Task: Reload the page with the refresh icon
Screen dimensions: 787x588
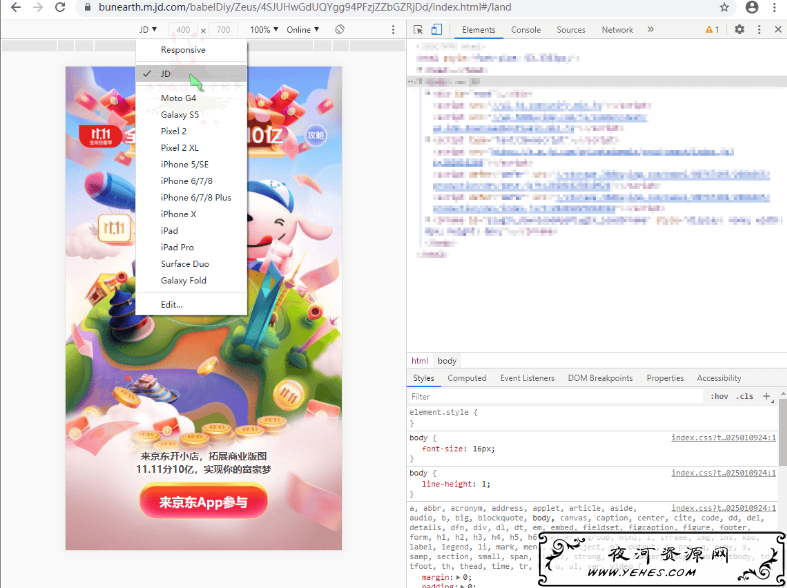Action: click(60, 7)
